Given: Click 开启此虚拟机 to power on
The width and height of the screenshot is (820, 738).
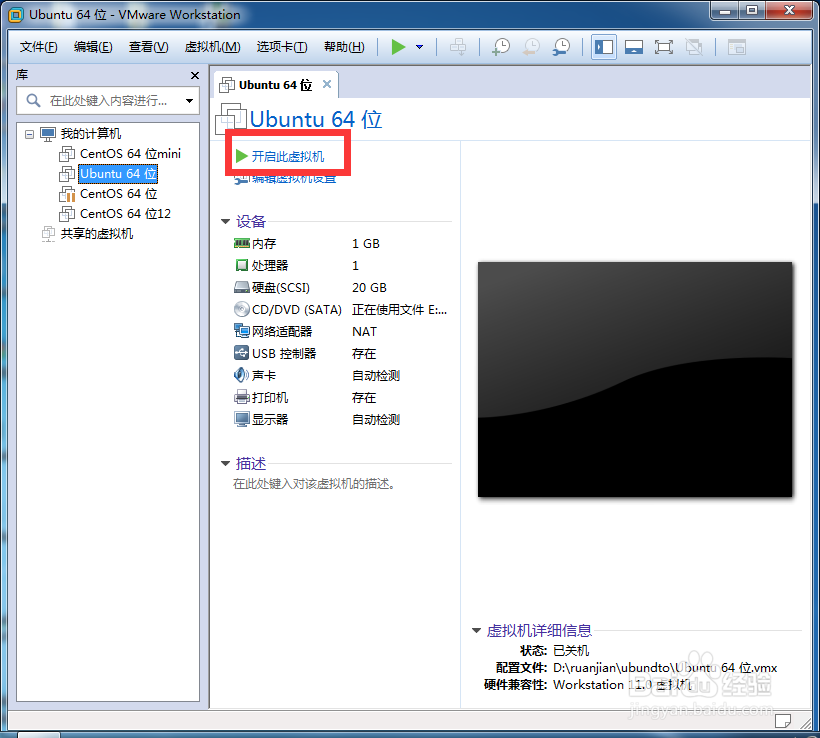Looking at the screenshot, I should (x=288, y=156).
